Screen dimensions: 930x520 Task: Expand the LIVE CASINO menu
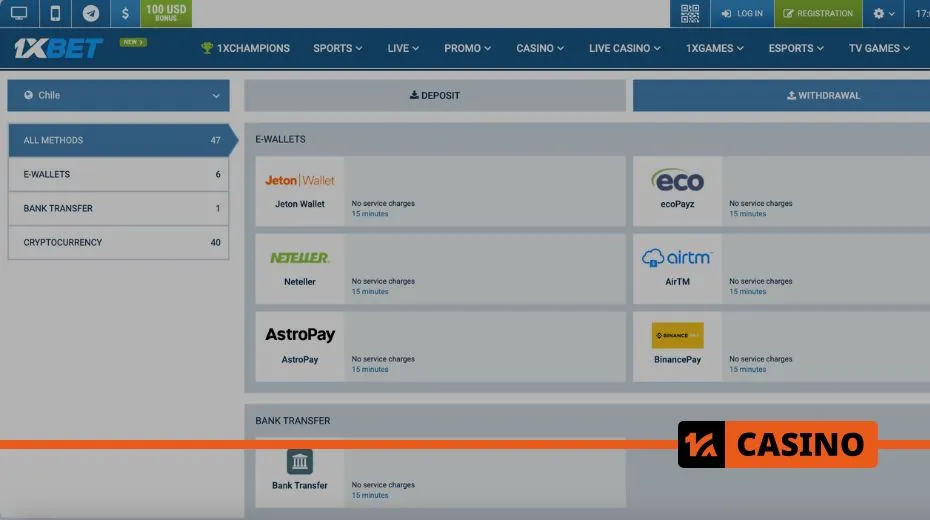point(625,48)
